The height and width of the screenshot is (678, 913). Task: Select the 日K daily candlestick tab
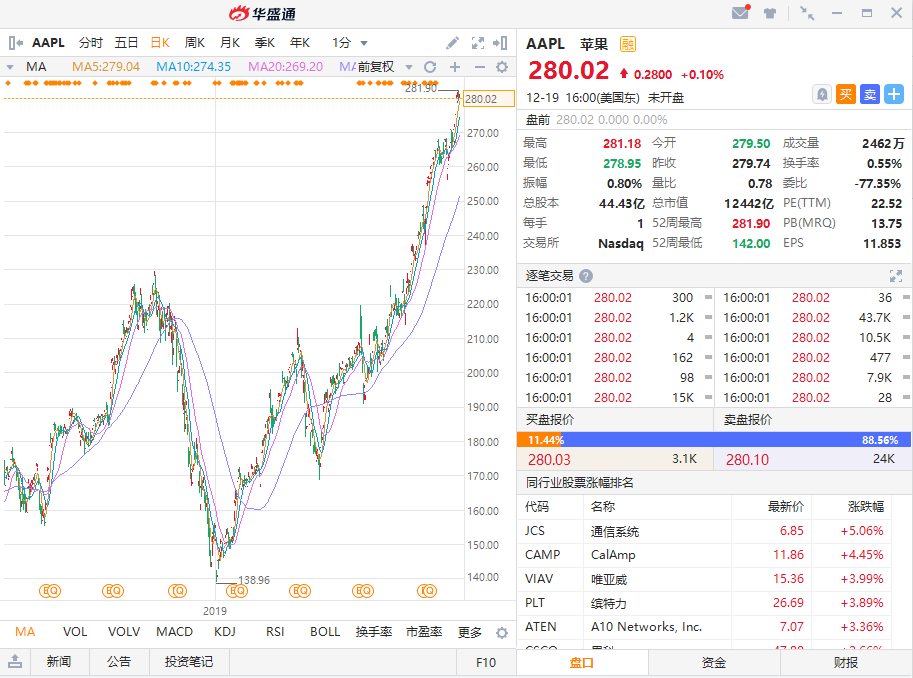pyautogui.click(x=160, y=43)
